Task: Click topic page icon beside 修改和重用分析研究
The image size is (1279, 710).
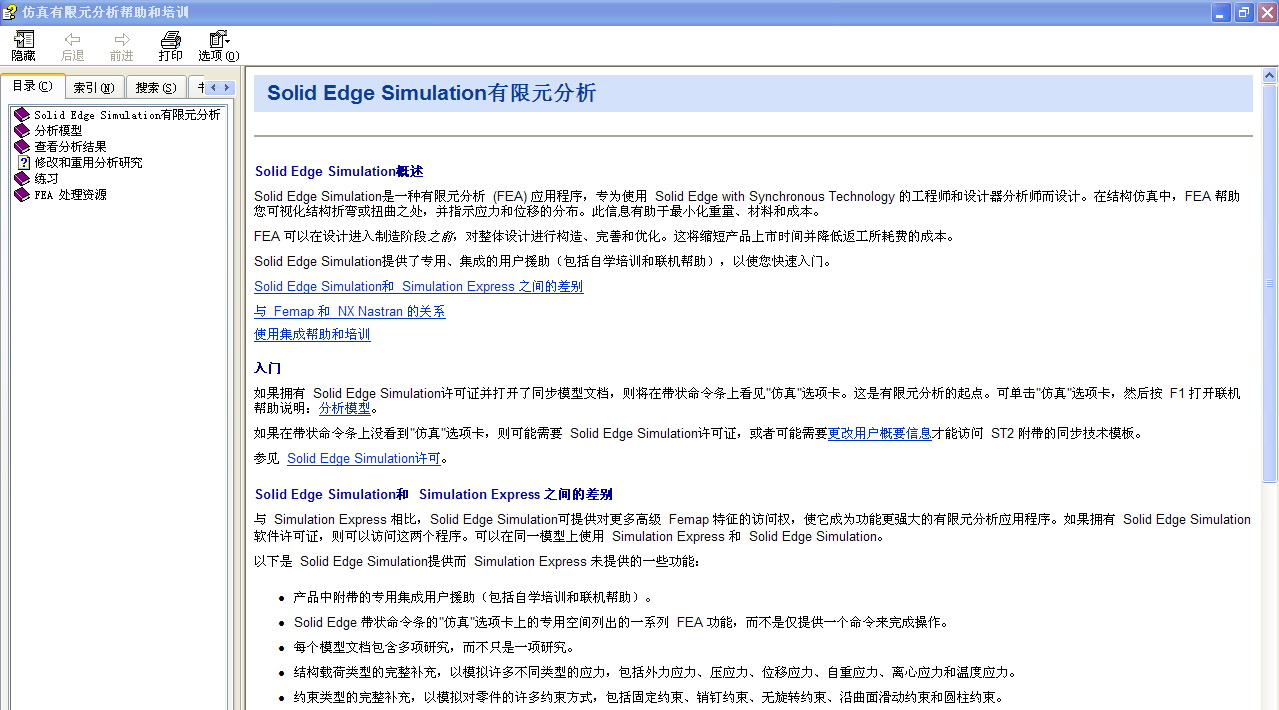Action: [x=24, y=163]
